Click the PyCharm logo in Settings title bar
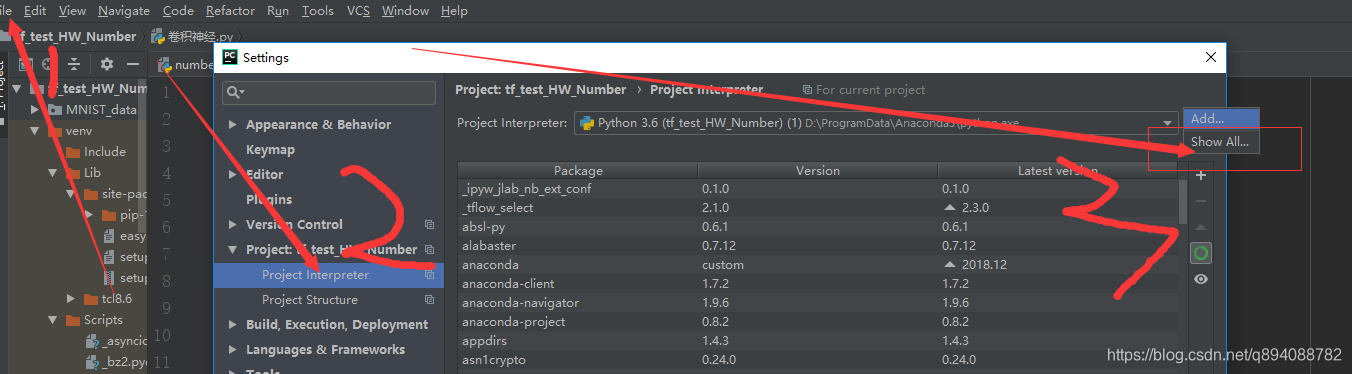Screen dimensions: 1352x374 coord(230,57)
